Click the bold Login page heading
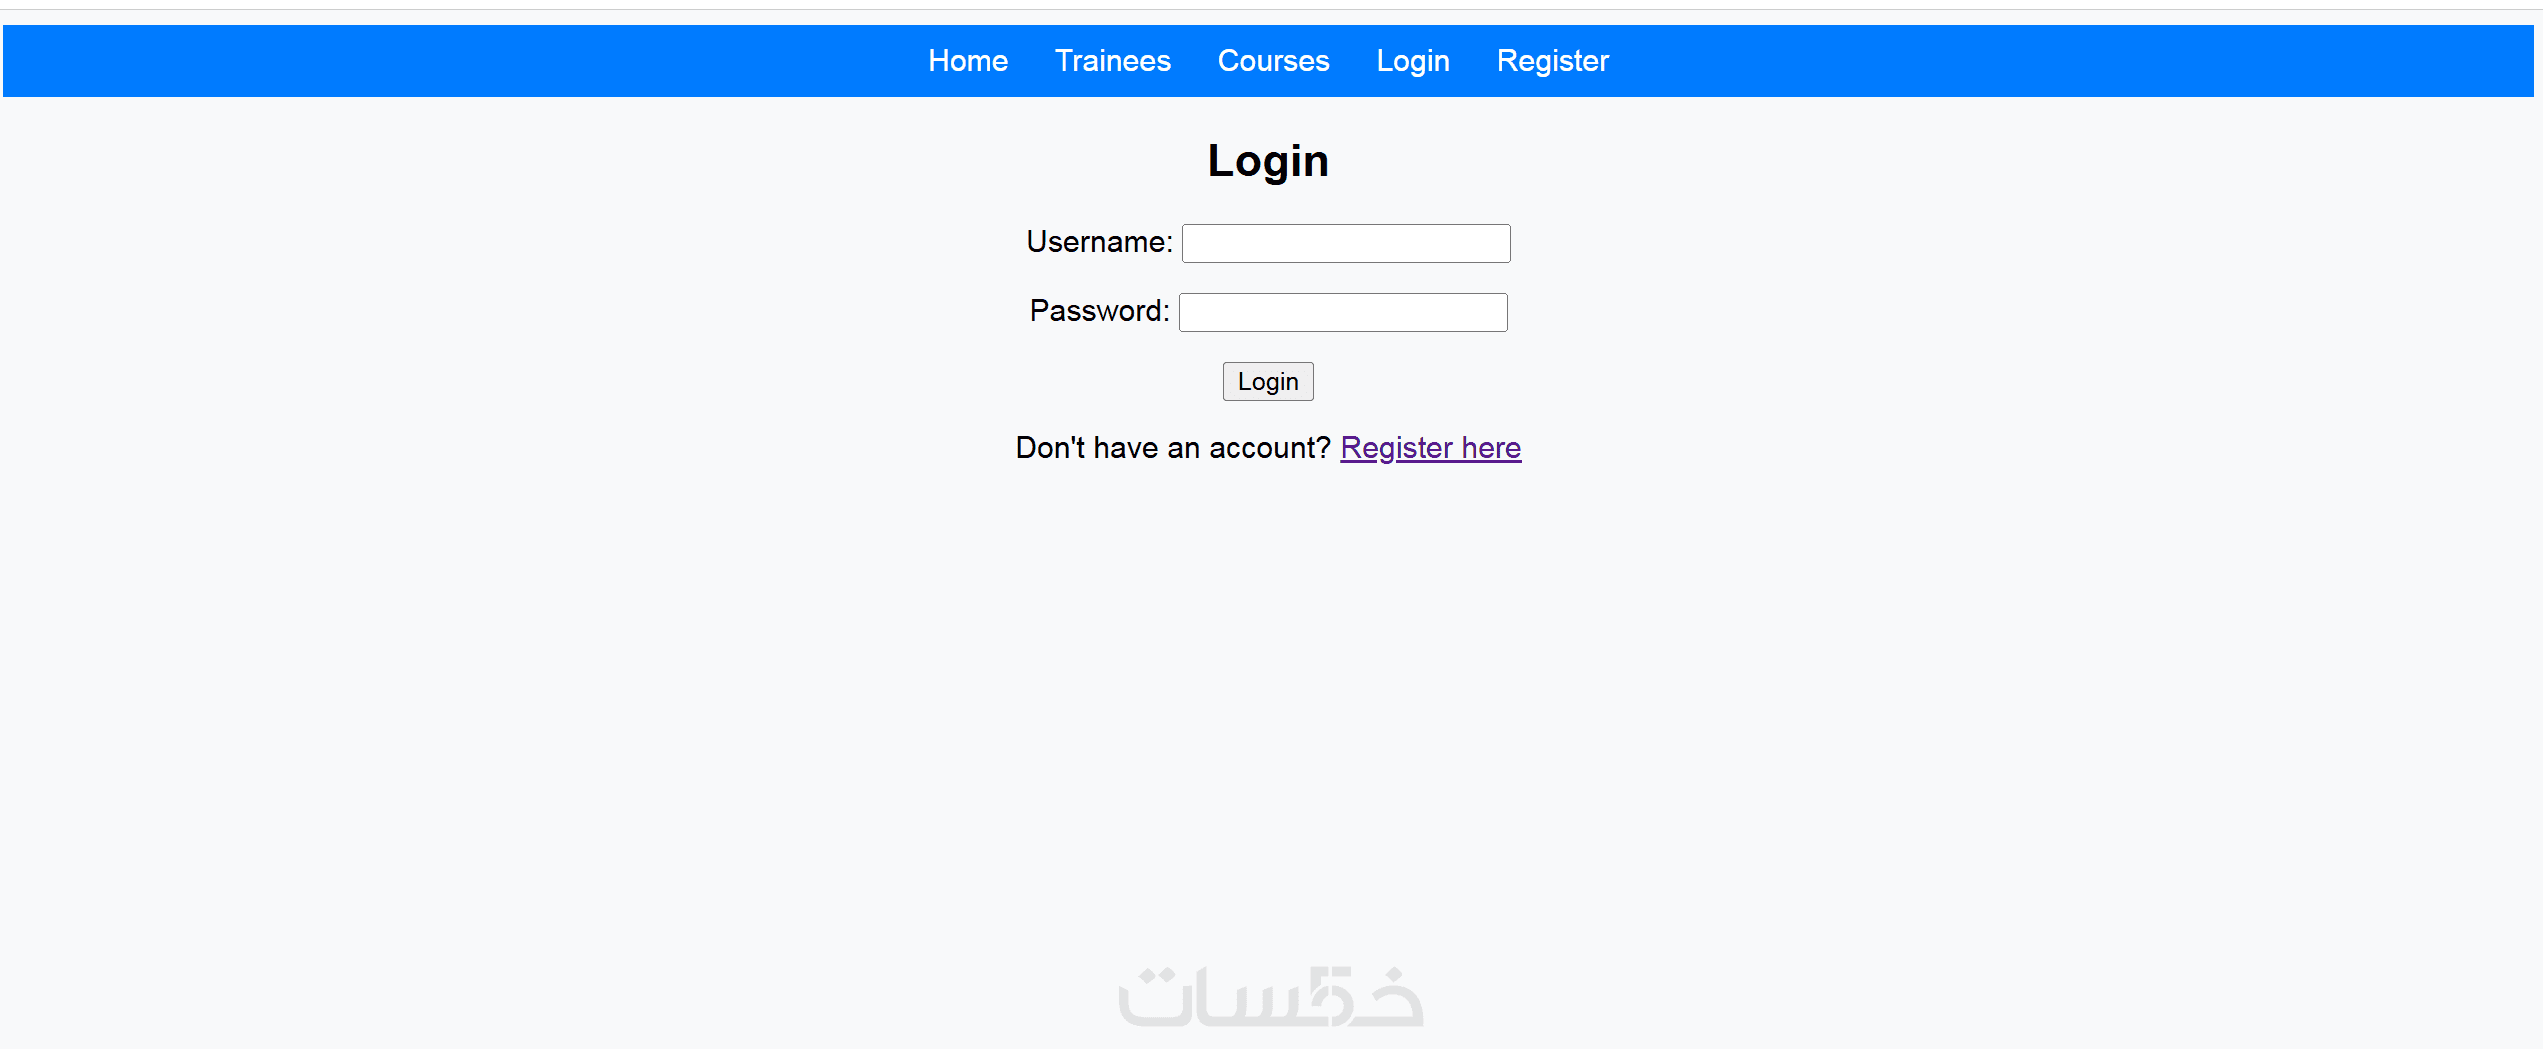This screenshot has width=2543, height=1049. 1268,161
